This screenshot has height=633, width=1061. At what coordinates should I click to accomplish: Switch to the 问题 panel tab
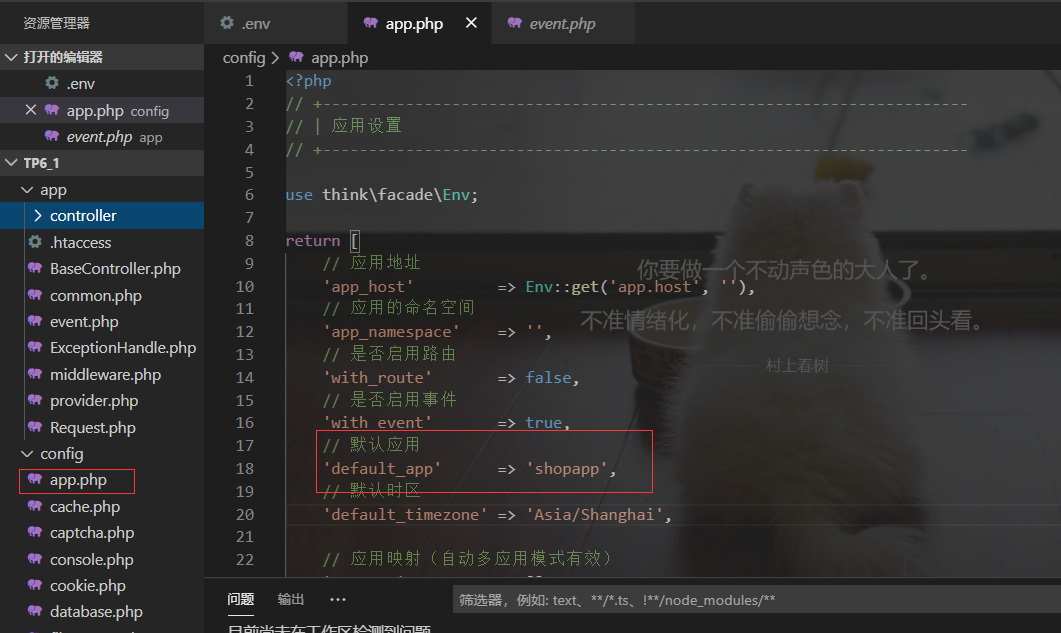click(241, 599)
